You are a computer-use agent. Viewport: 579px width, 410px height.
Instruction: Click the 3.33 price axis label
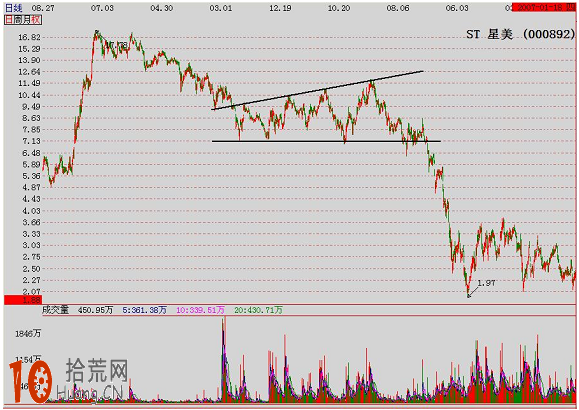pos(31,234)
